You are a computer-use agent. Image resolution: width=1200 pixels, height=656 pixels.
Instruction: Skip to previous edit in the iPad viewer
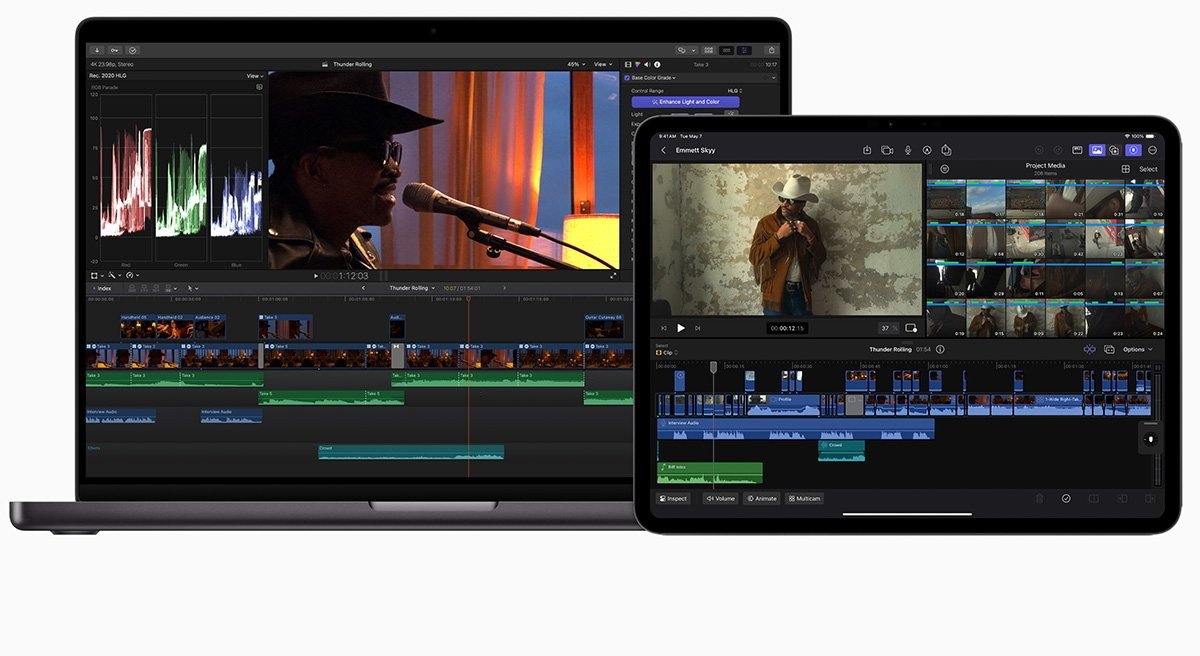coord(664,328)
